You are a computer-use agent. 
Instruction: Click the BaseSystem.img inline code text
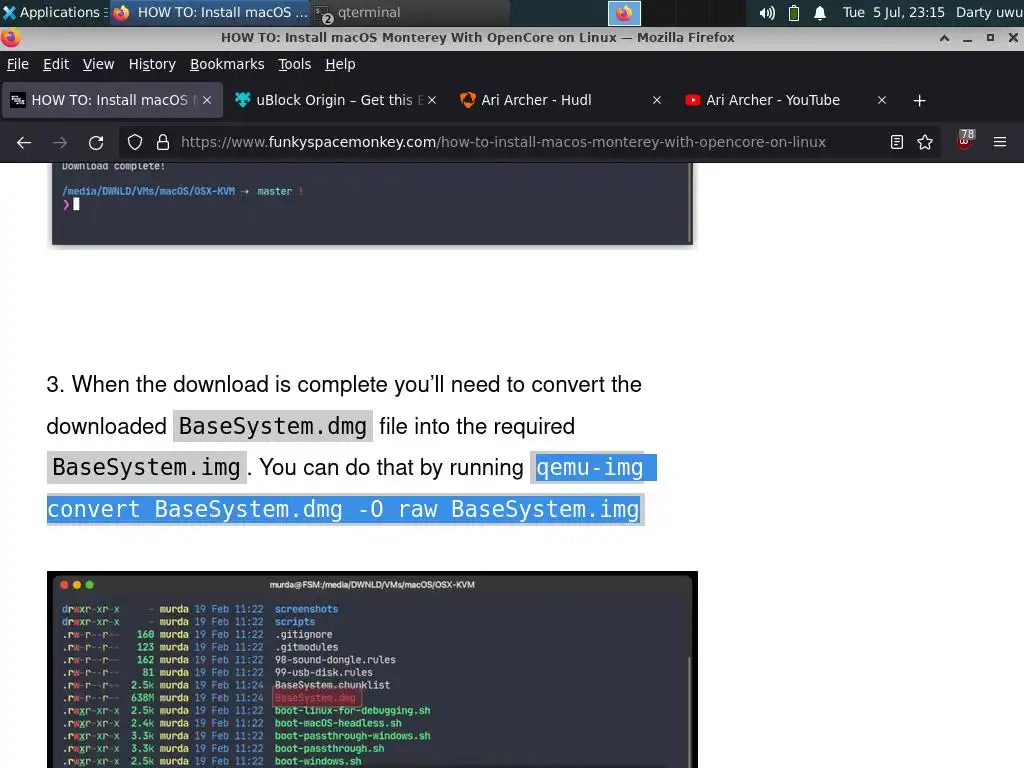146,468
